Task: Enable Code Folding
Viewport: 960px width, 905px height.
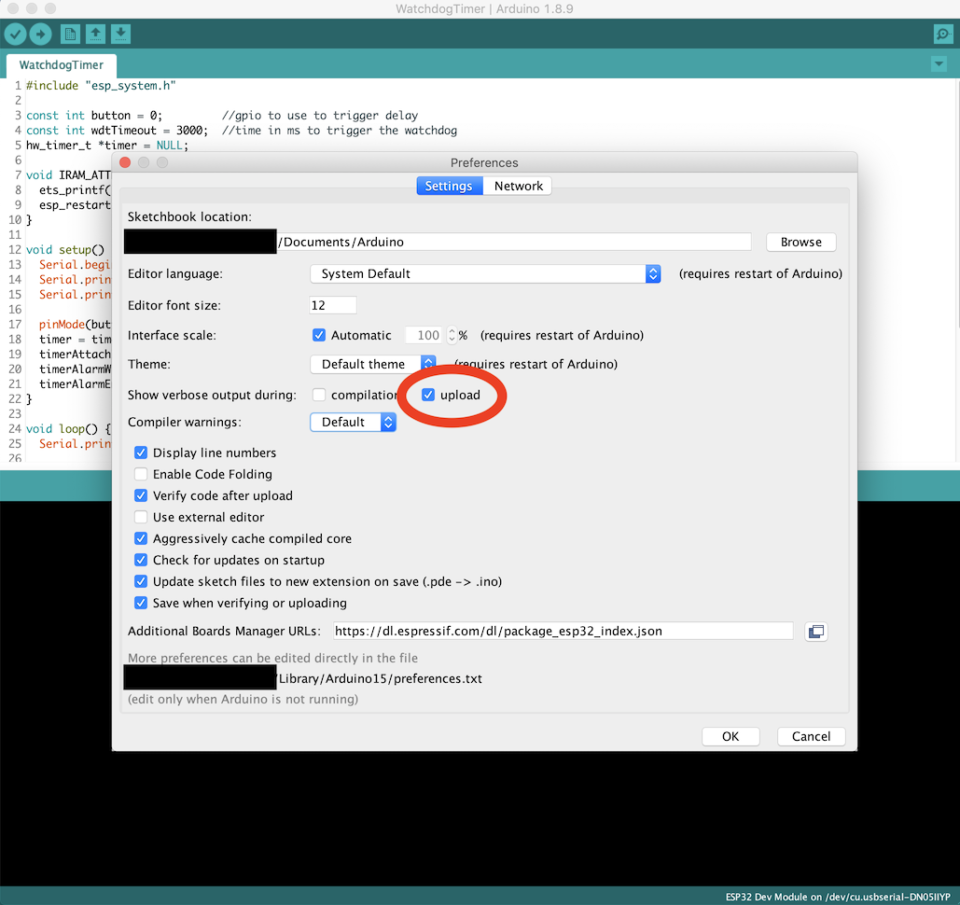Action: point(140,474)
